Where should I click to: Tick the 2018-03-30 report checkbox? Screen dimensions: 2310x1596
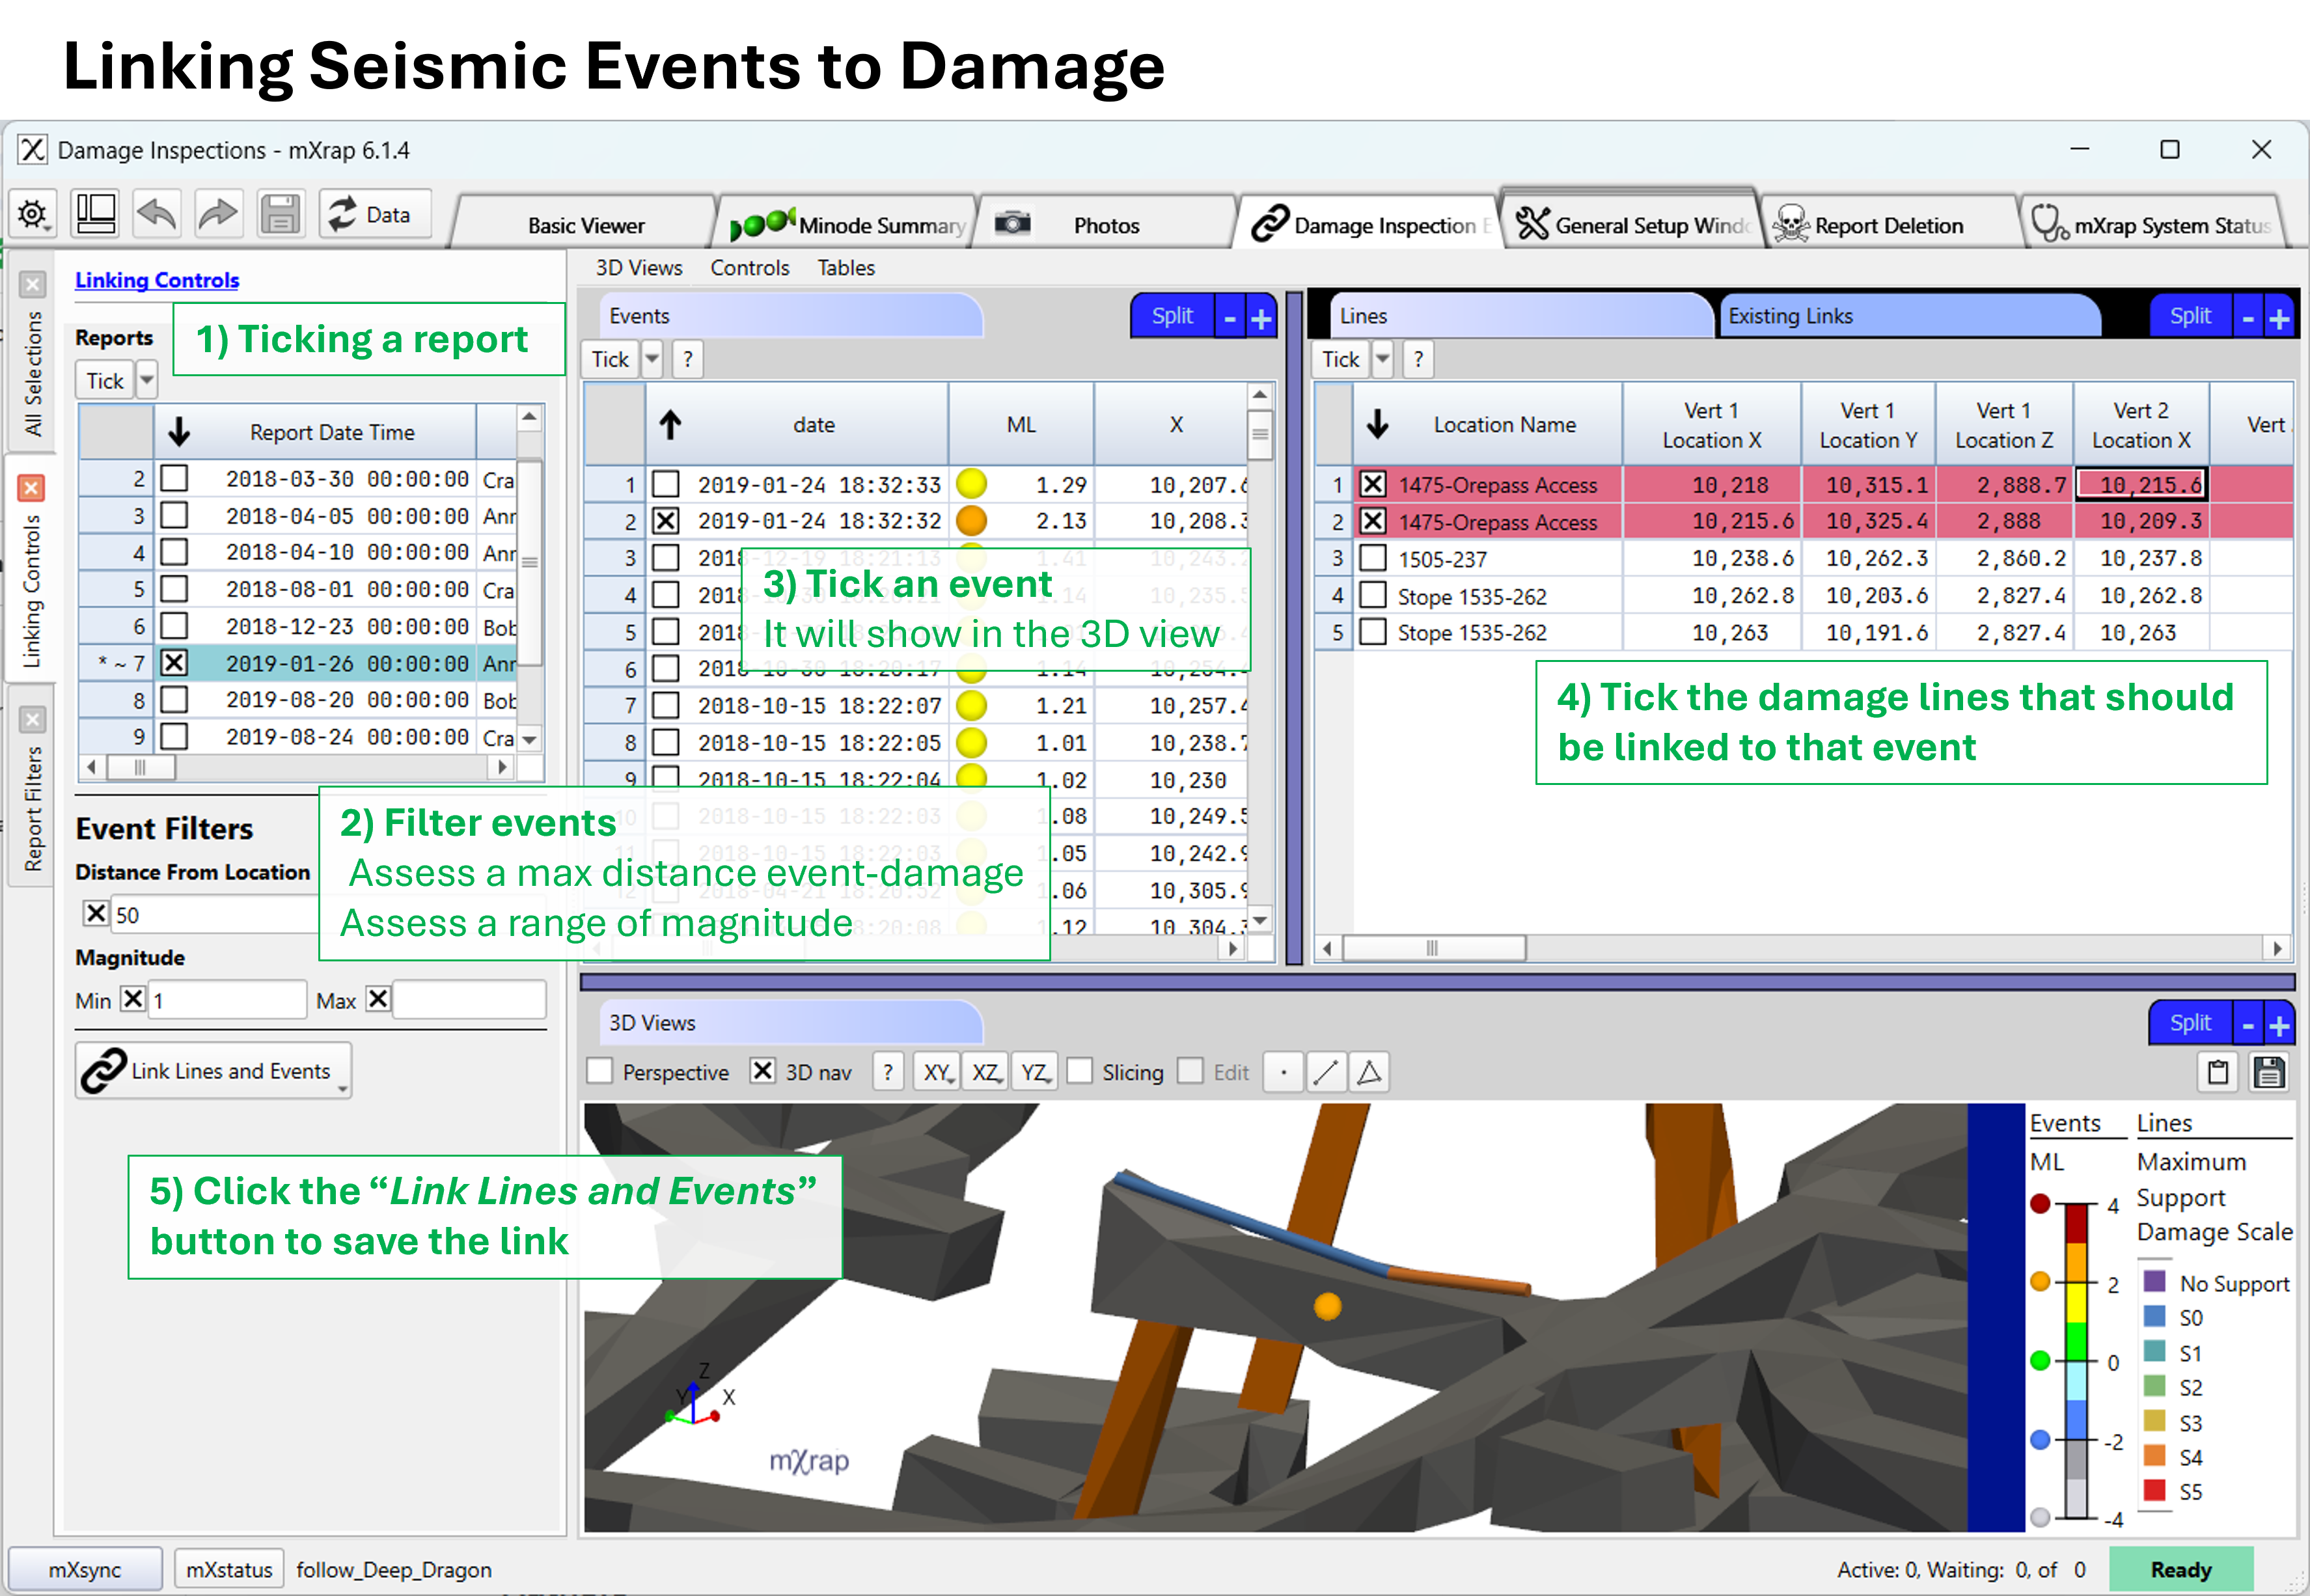(174, 478)
